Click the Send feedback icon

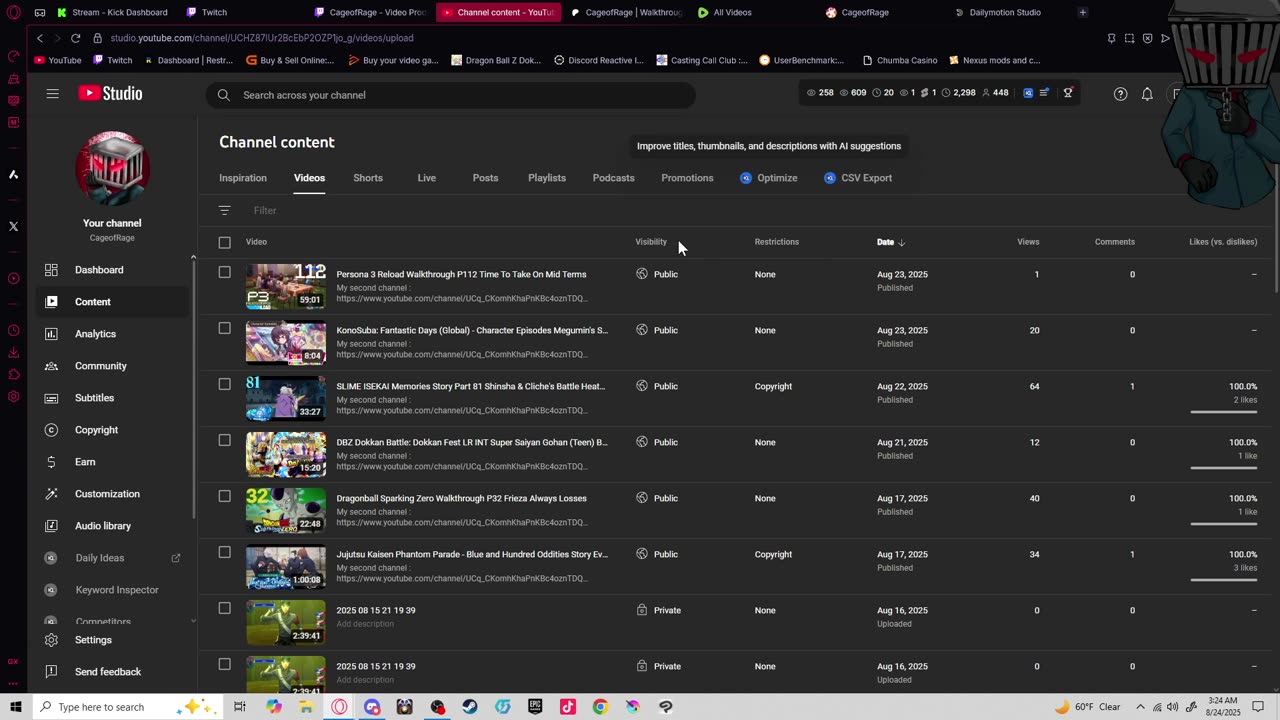[x=51, y=672]
